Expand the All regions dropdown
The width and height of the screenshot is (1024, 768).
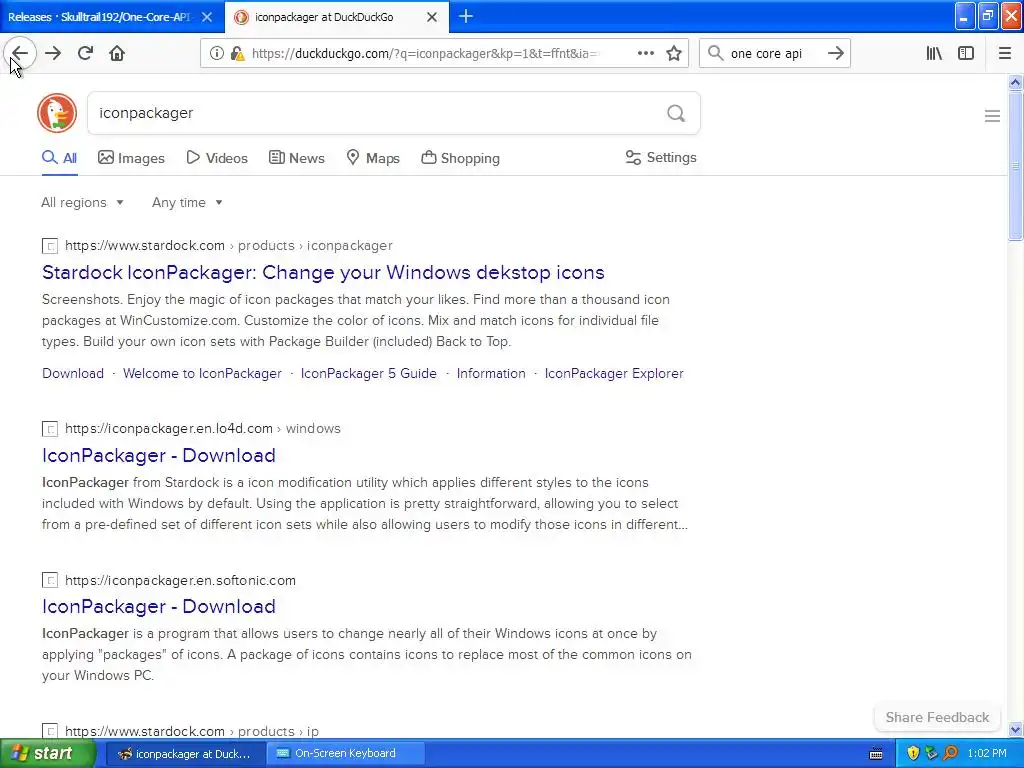coord(82,202)
